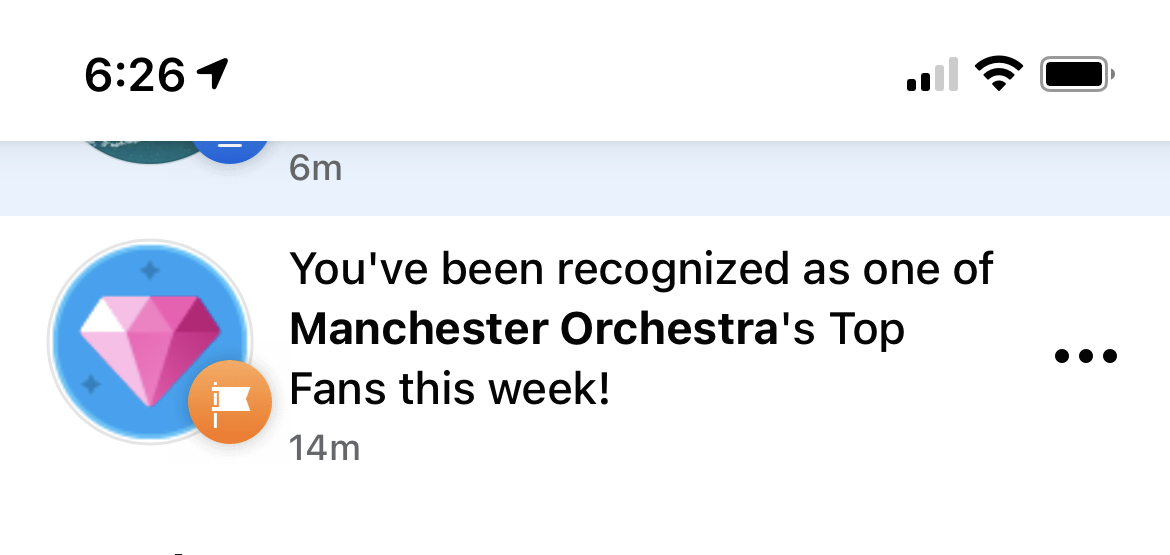
Task: Tap the Wi-Fi status icon
Action: [998, 74]
